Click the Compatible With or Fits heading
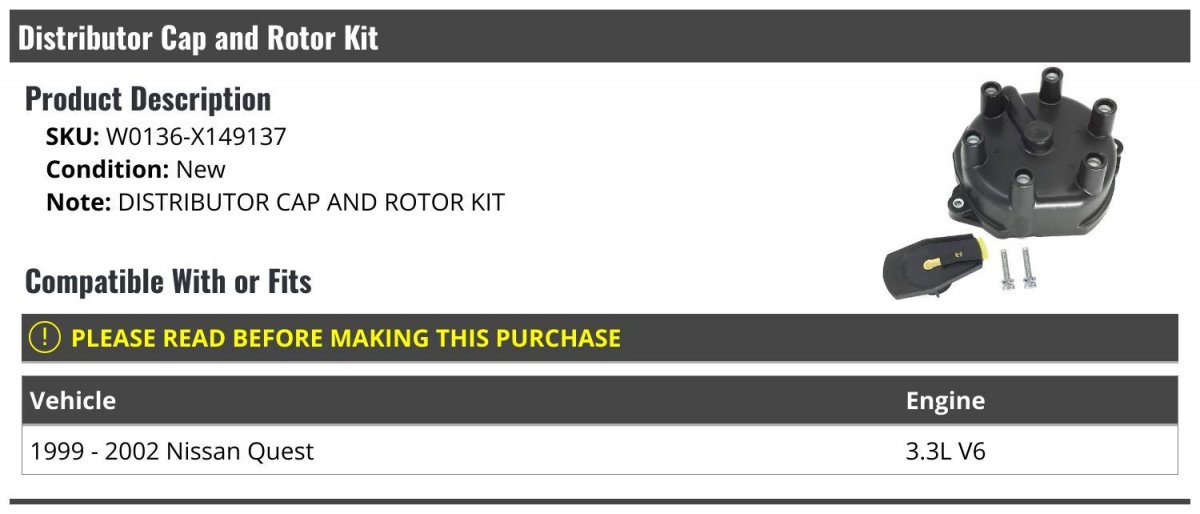The width and height of the screenshot is (1200, 514). (x=168, y=282)
